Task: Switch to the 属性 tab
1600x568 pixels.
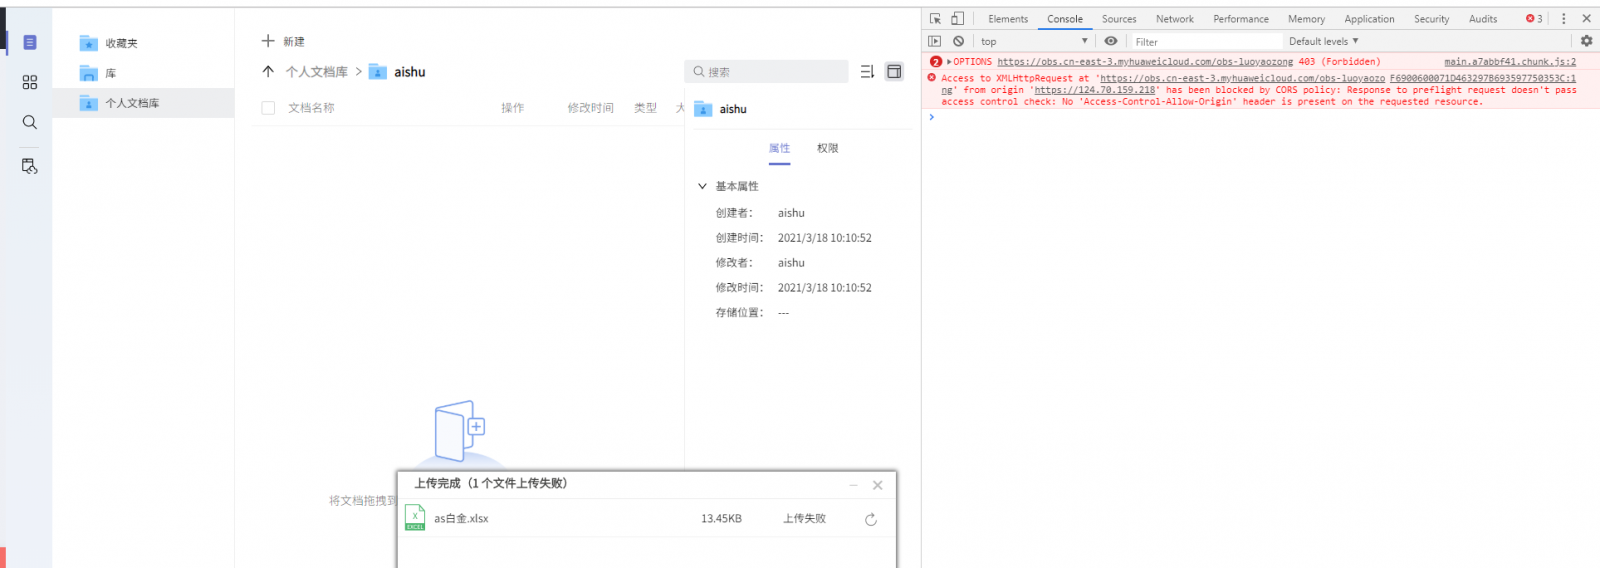Action: pyautogui.click(x=779, y=148)
